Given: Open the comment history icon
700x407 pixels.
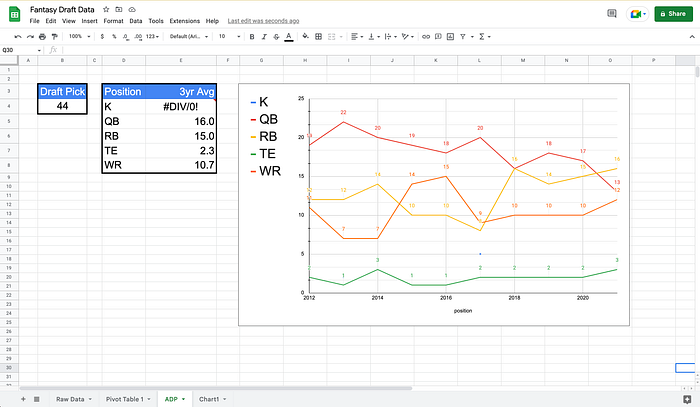Looking at the screenshot, I should point(612,14).
